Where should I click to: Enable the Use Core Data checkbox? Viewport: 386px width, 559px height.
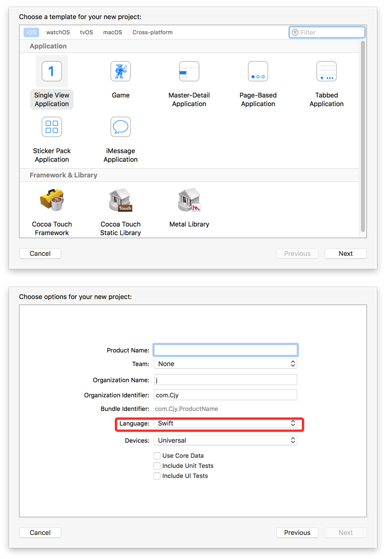[157, 456]
